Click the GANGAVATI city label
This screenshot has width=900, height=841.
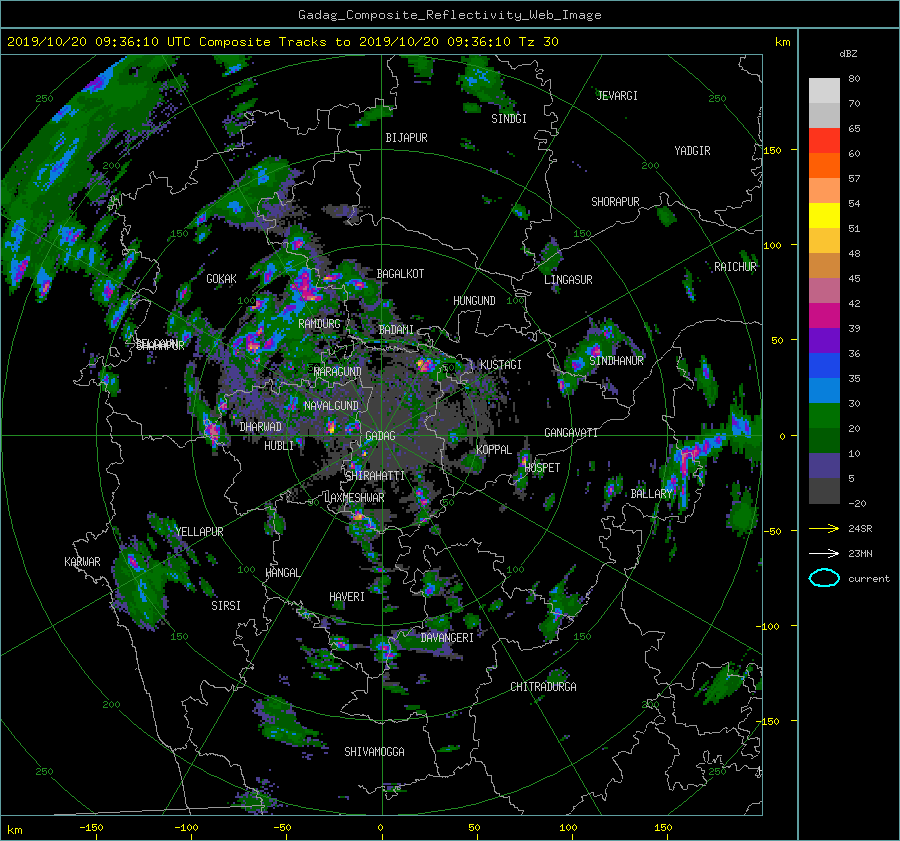pyautogui.click(x=571, y=433)
